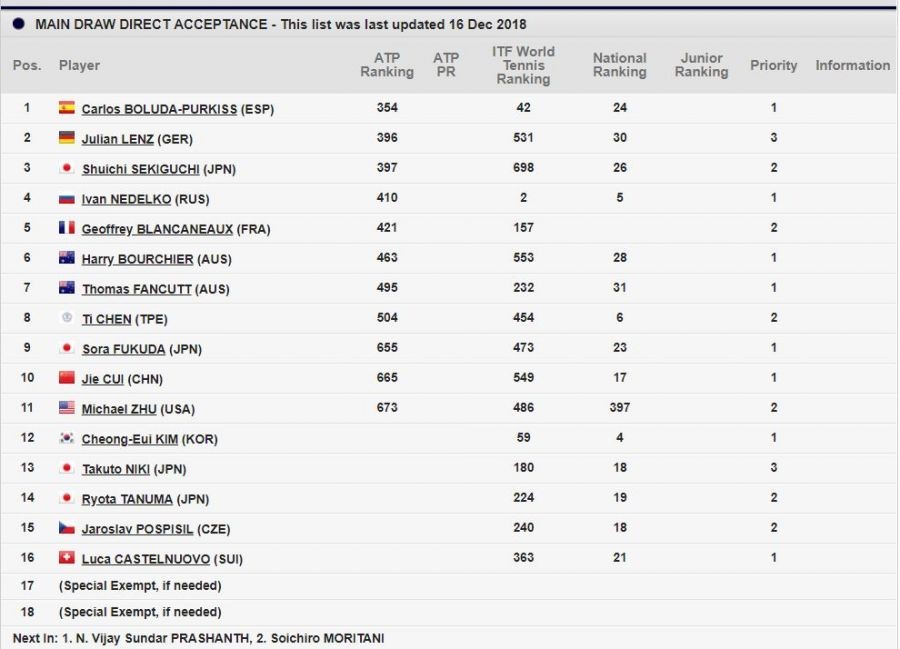Open Sora FUKUDA player profile
The width and height of the screenshot is (900, 649).
coord(123,349)
